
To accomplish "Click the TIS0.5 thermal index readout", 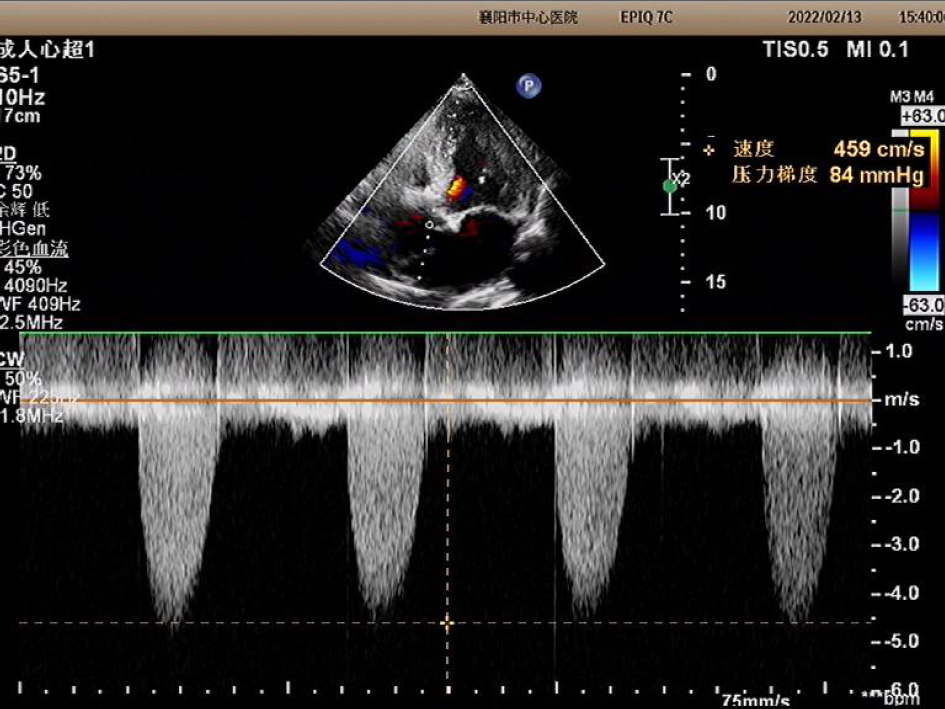I will pos(795,50).
